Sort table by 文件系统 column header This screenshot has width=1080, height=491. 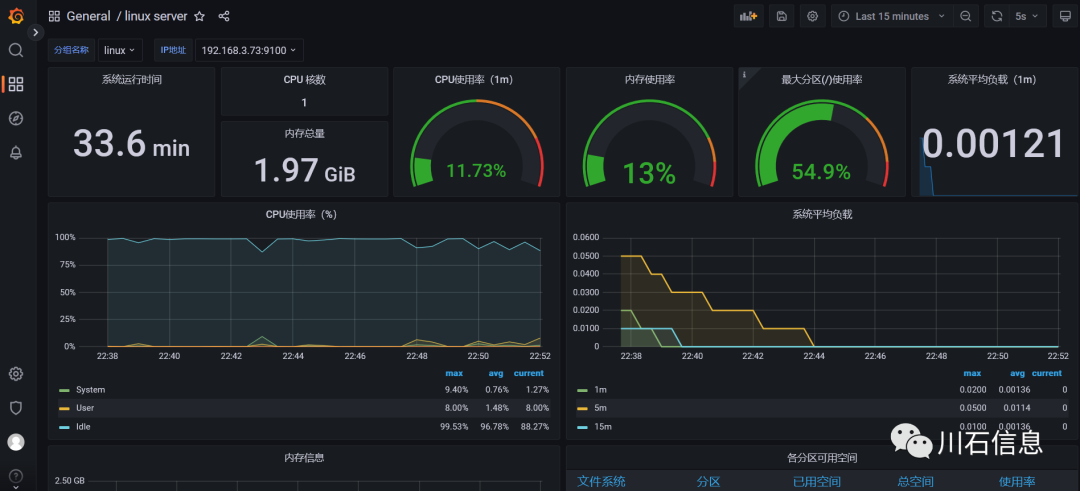click(x=601, y=481)
